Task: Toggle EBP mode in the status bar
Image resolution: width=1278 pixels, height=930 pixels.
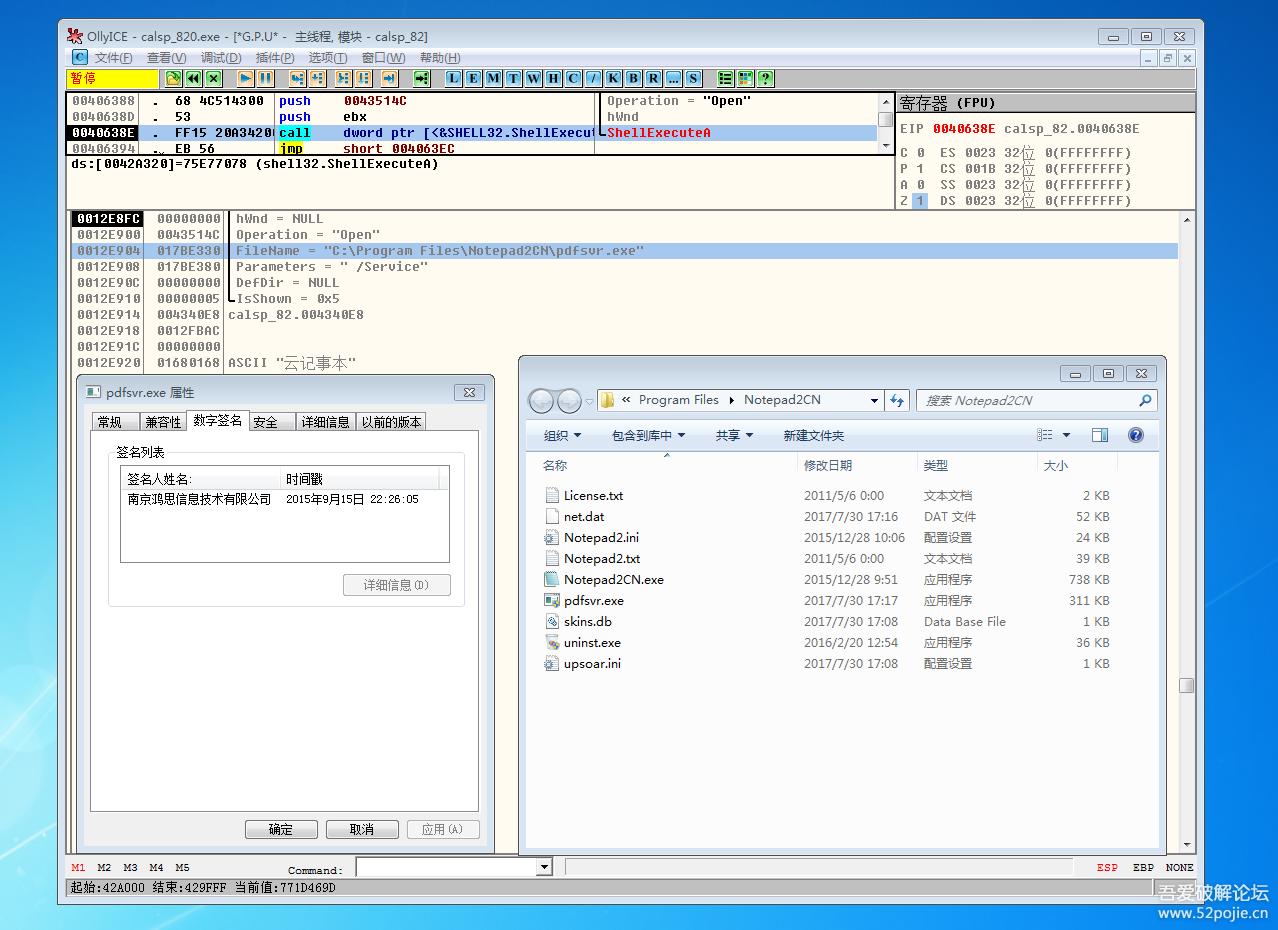Action: click(x=1143, y=867)
